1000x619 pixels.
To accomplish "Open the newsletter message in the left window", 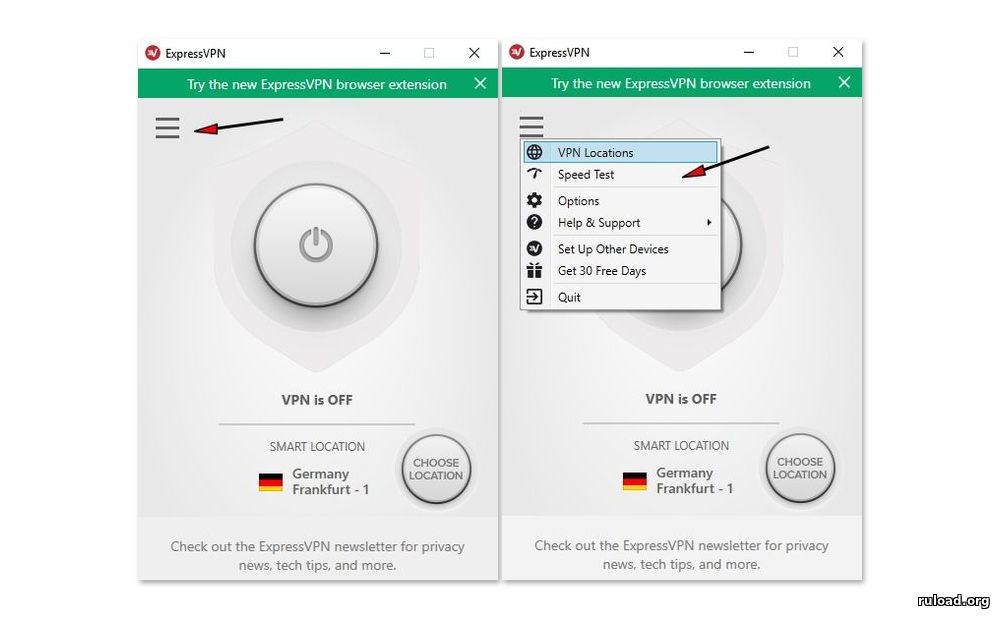I will tap(317, 555).
